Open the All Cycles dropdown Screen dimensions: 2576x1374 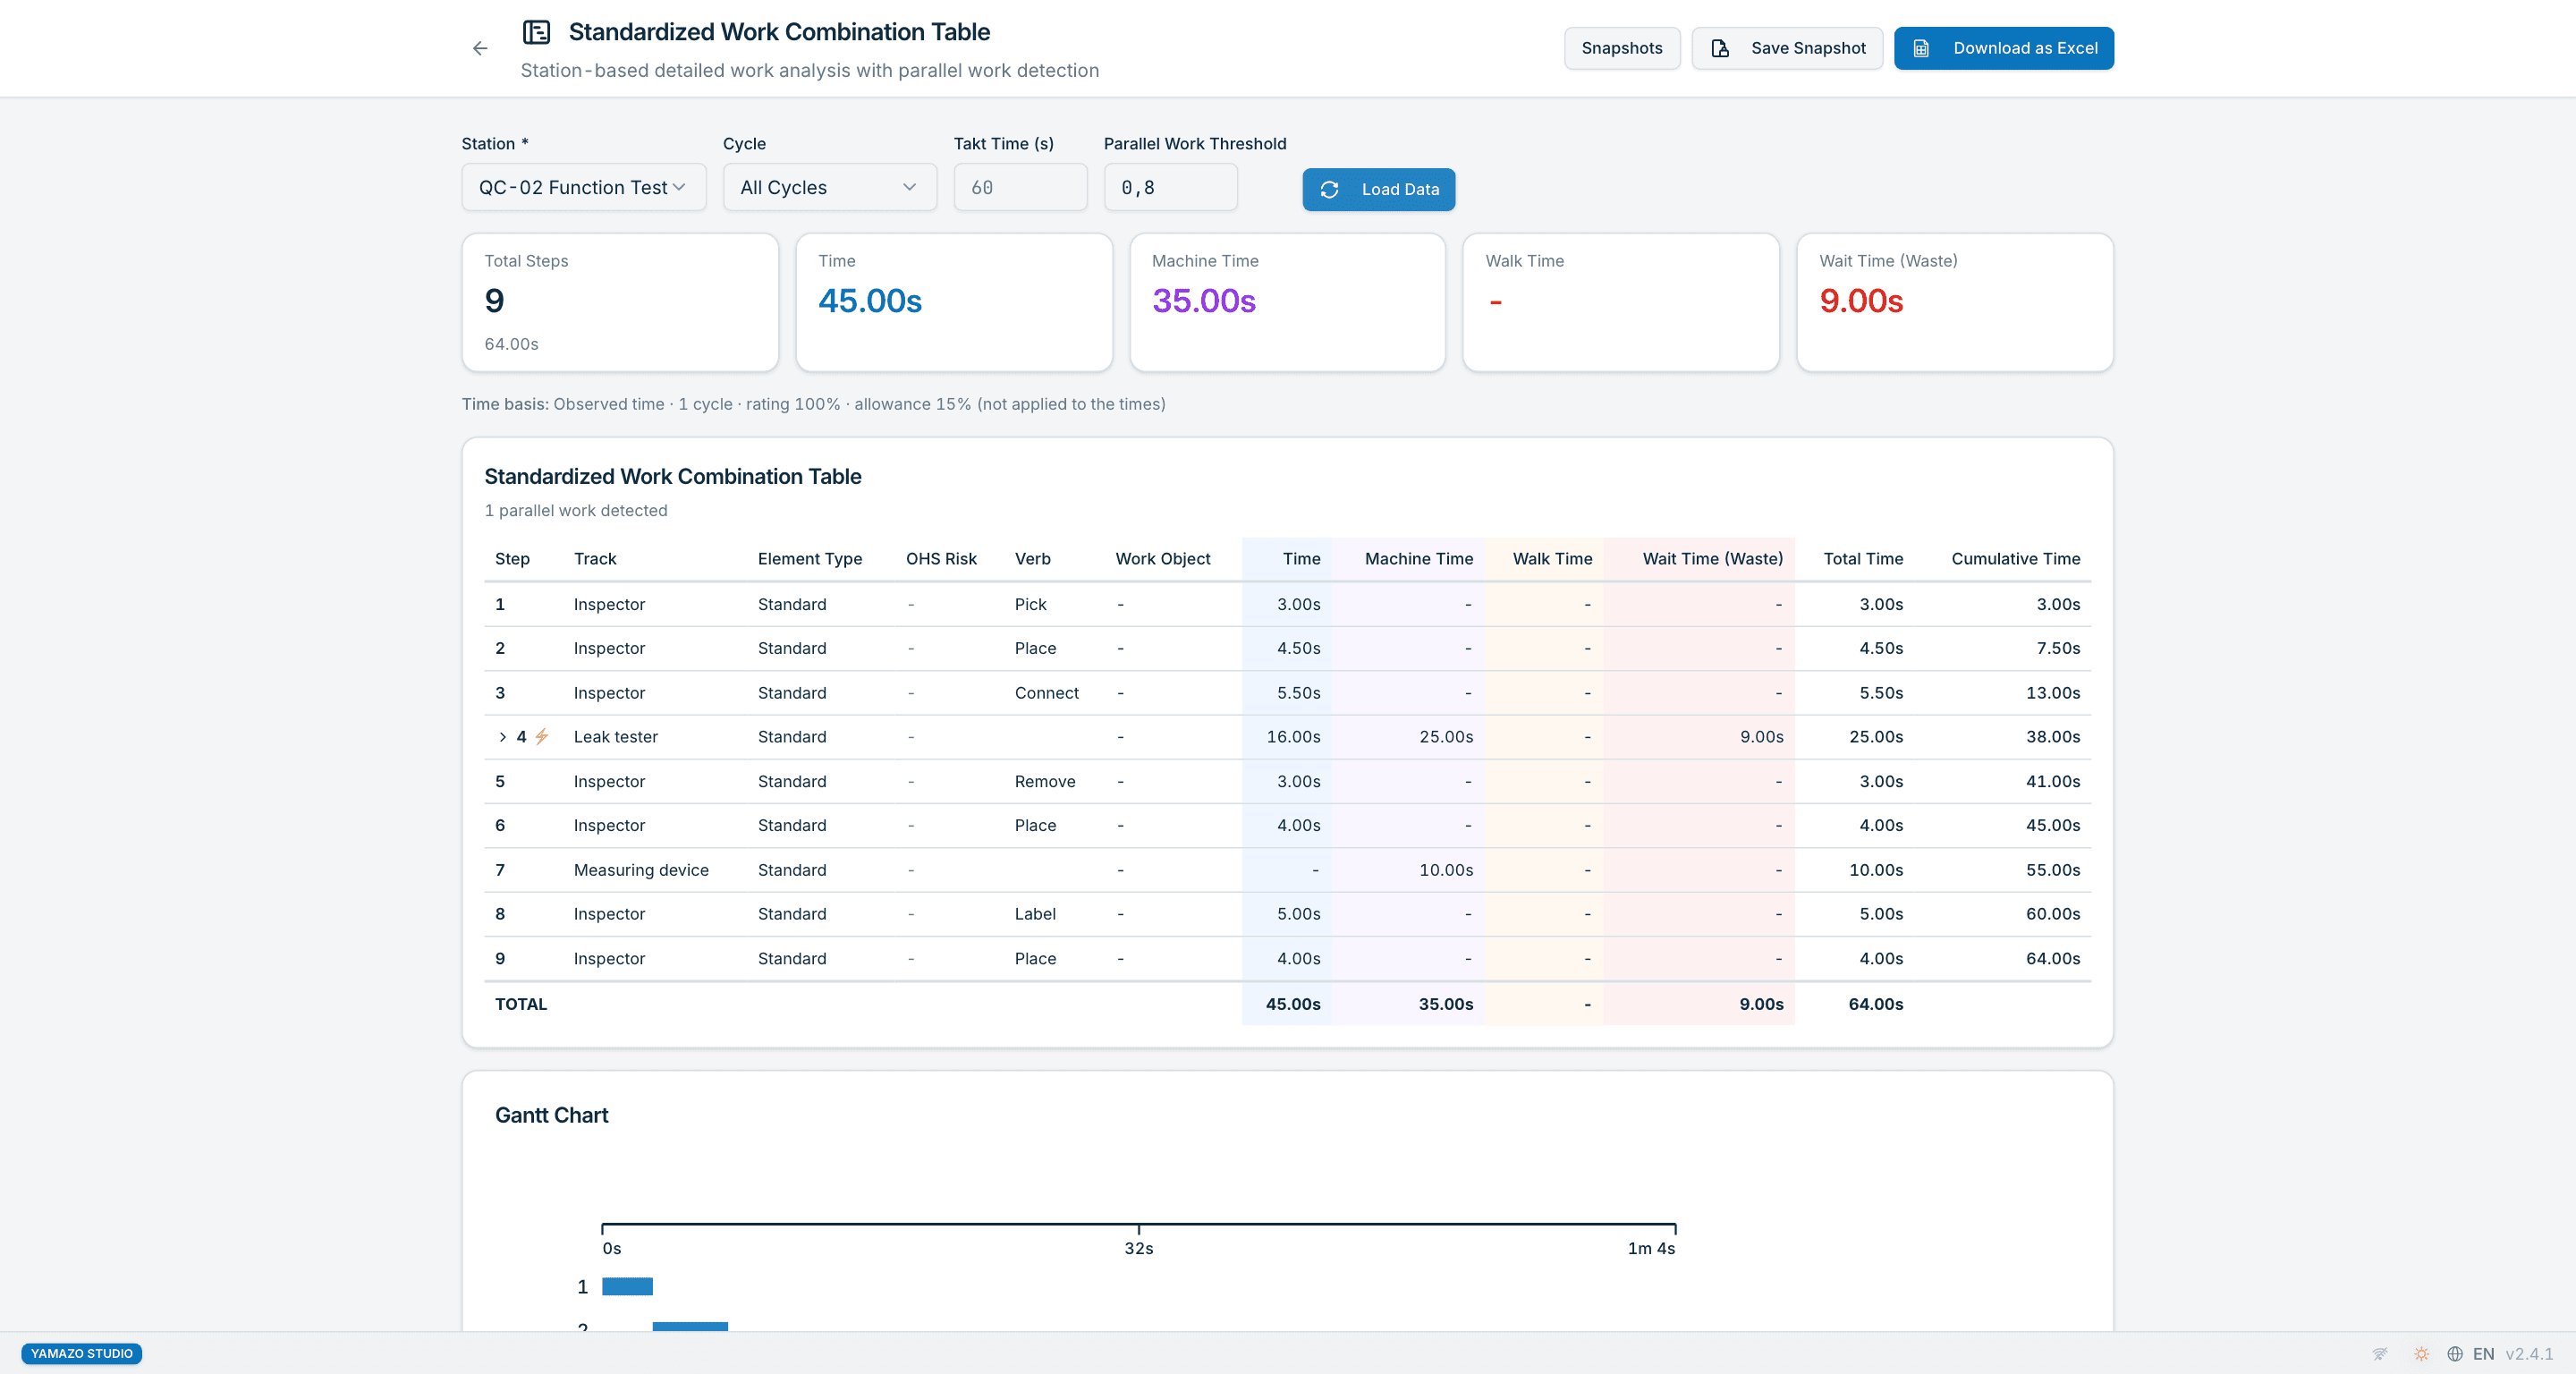click(829, 187)
